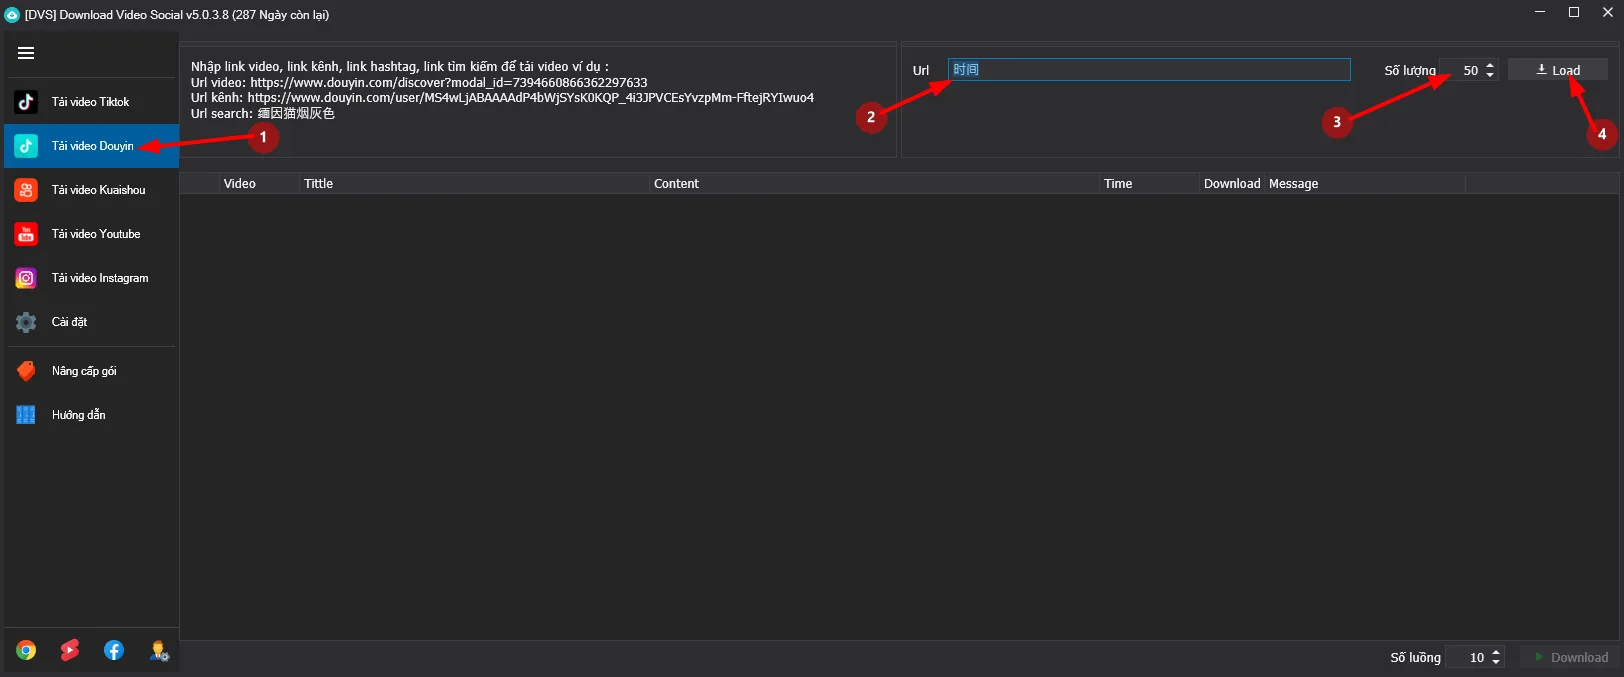1624x677 pixels.
Task: Open the Chrome icon in bottom bar
Action: 26,651
